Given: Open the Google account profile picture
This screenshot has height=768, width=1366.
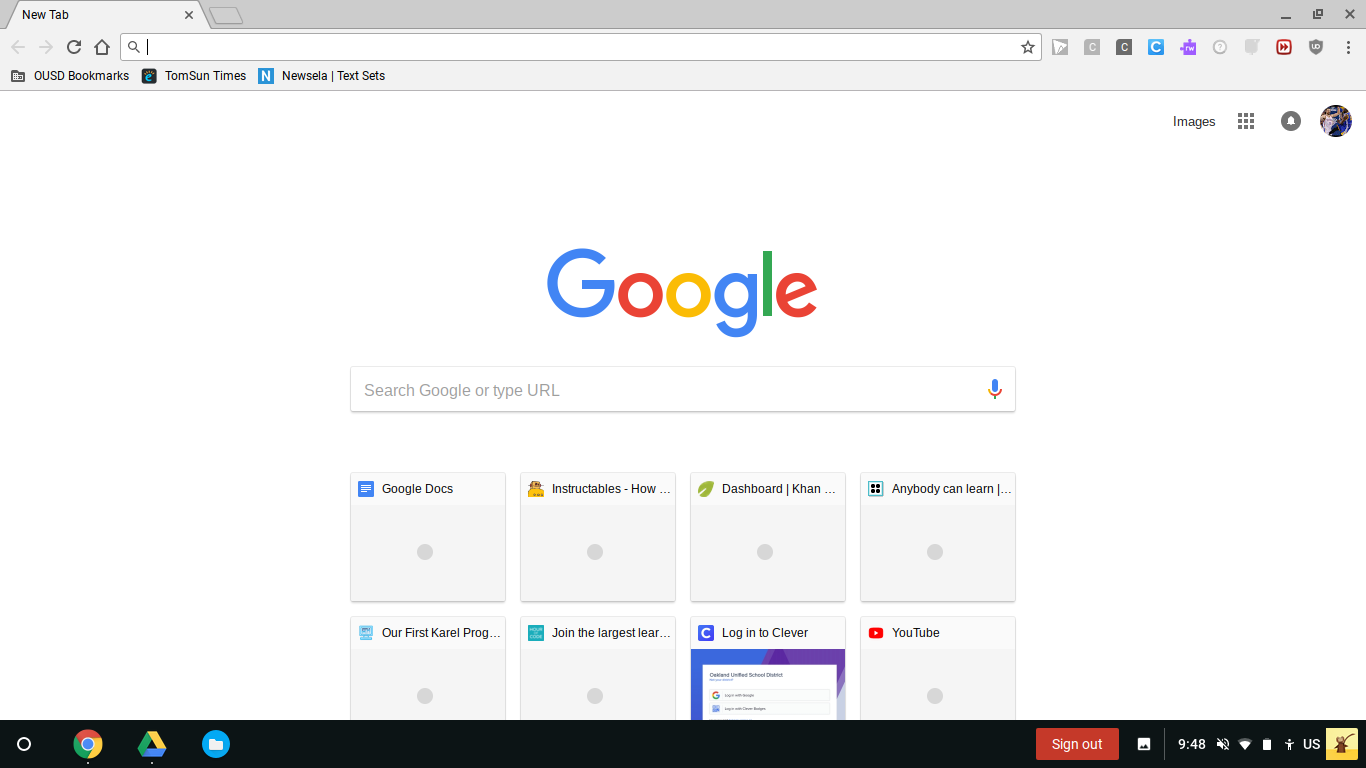Looking at the screenshot, I should (x=1336, y=121).
